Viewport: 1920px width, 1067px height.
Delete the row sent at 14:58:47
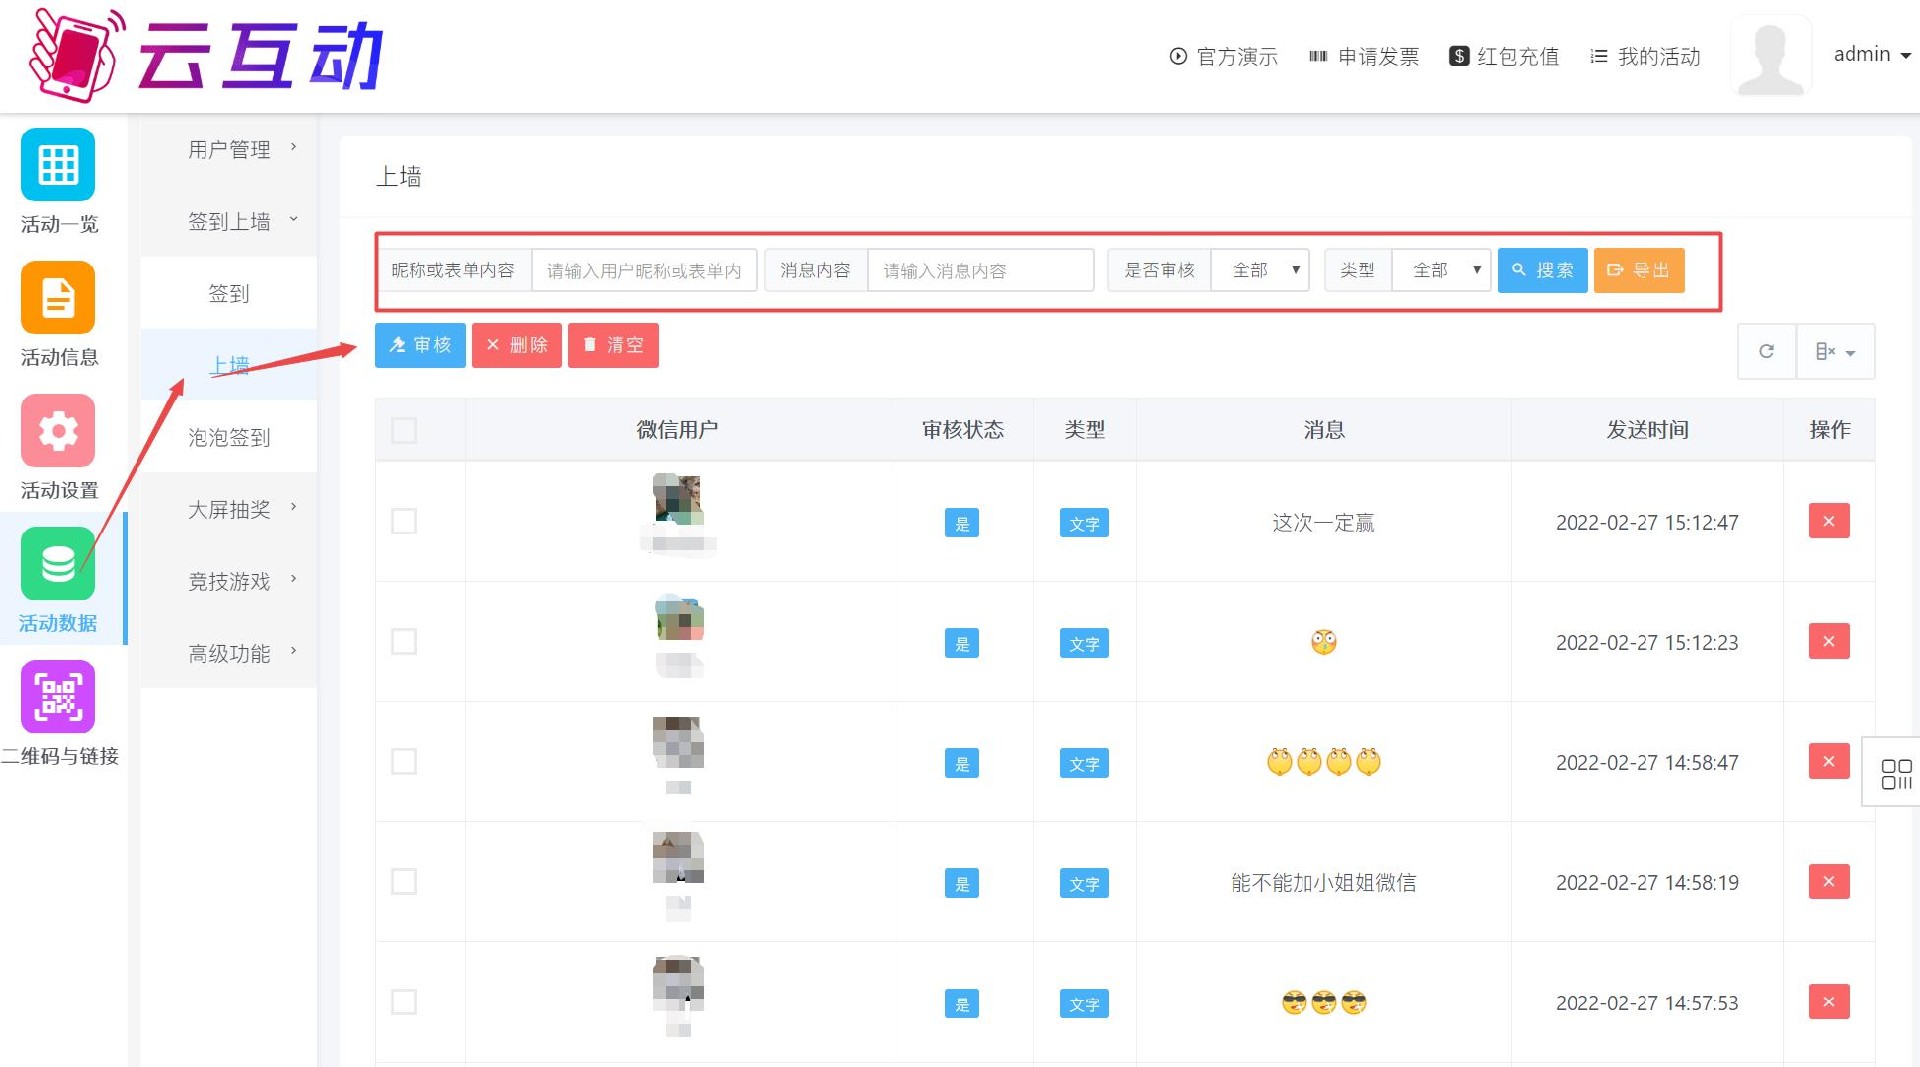(1829, 761)
